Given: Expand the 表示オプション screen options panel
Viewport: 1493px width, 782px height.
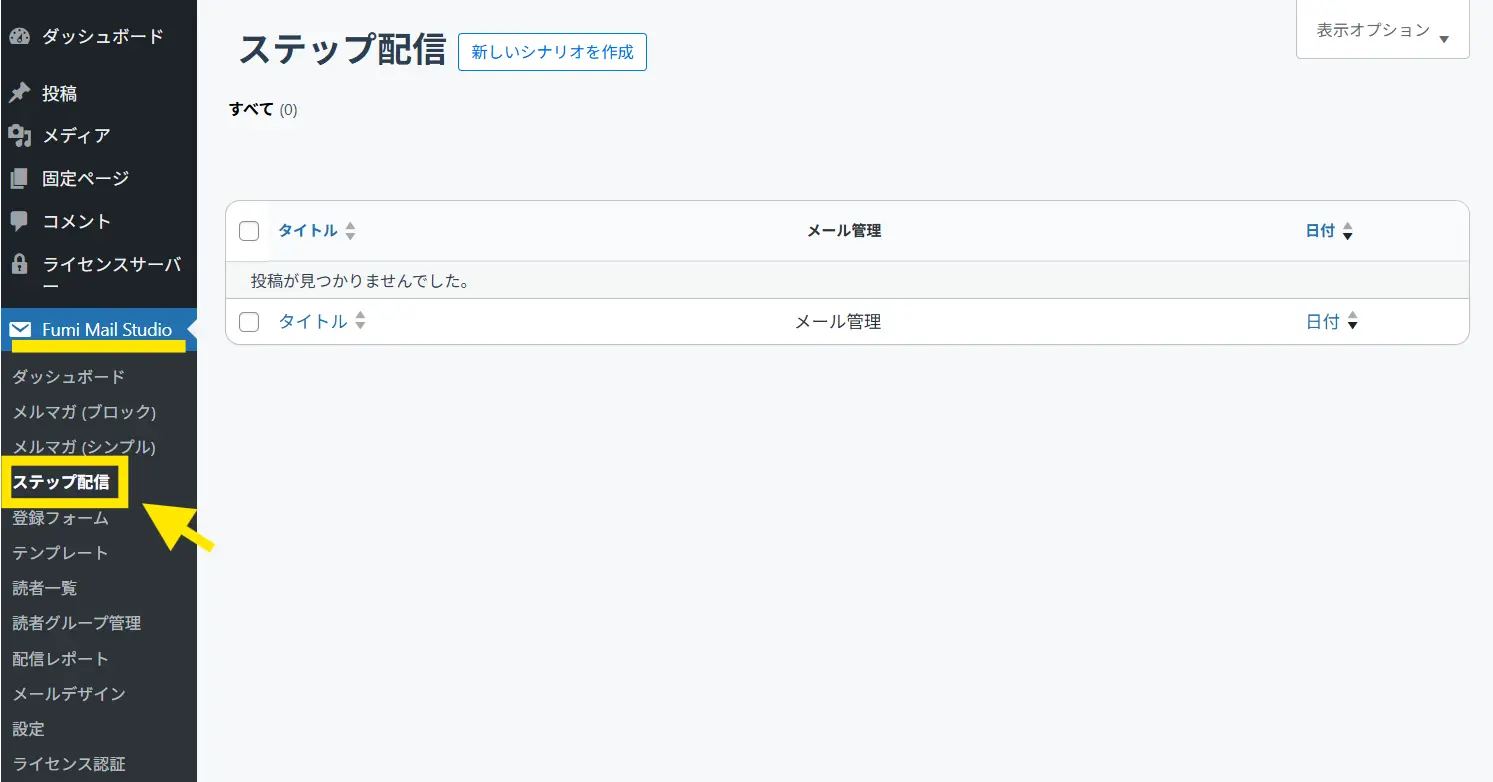Looking at the screenshot, I should pos(1382,31).
